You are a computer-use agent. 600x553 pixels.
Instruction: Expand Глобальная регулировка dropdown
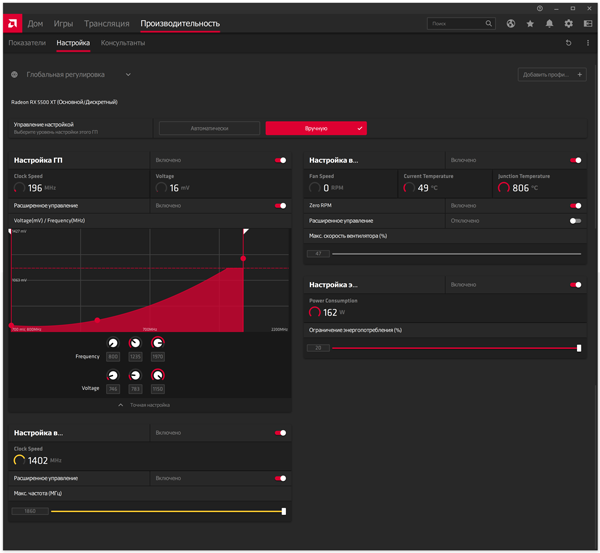click(x=128, y=74)
